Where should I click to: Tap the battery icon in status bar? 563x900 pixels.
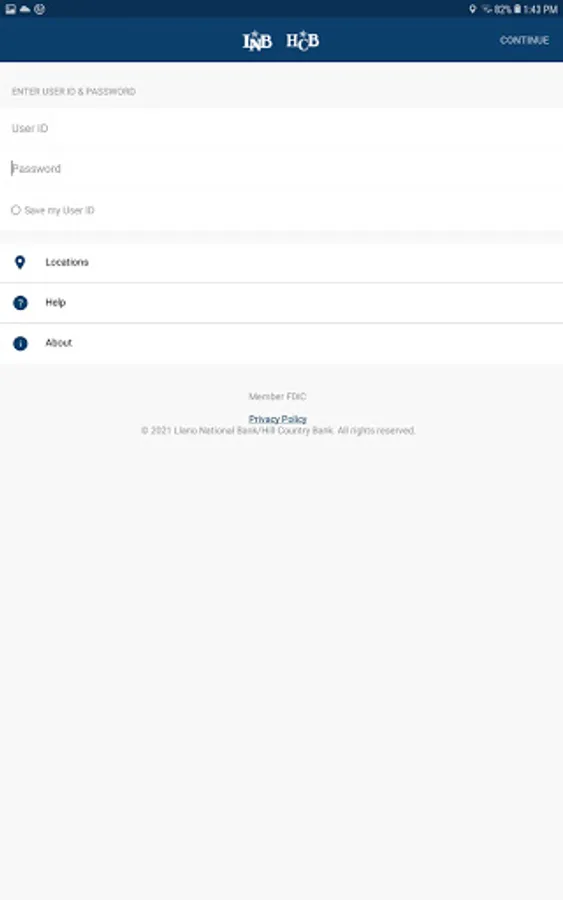[517, 9]
